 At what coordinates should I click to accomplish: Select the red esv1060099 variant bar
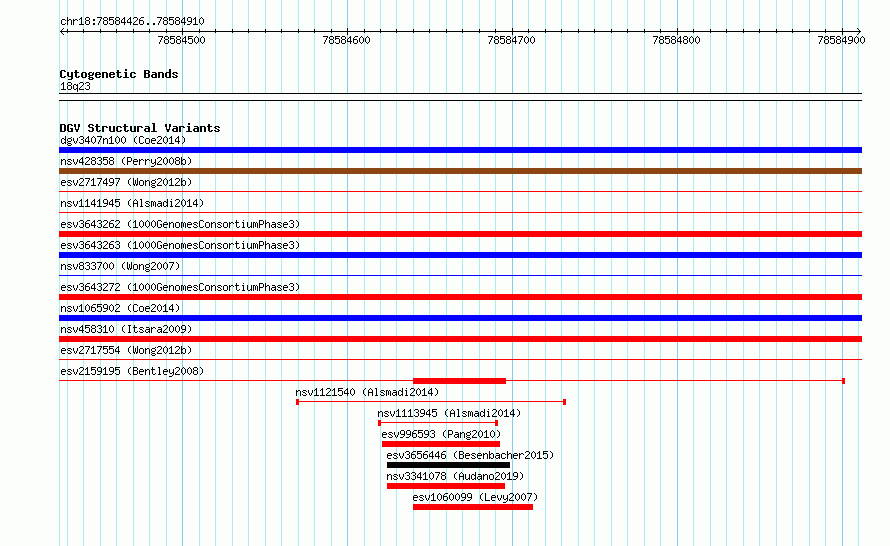click(473, 507)
